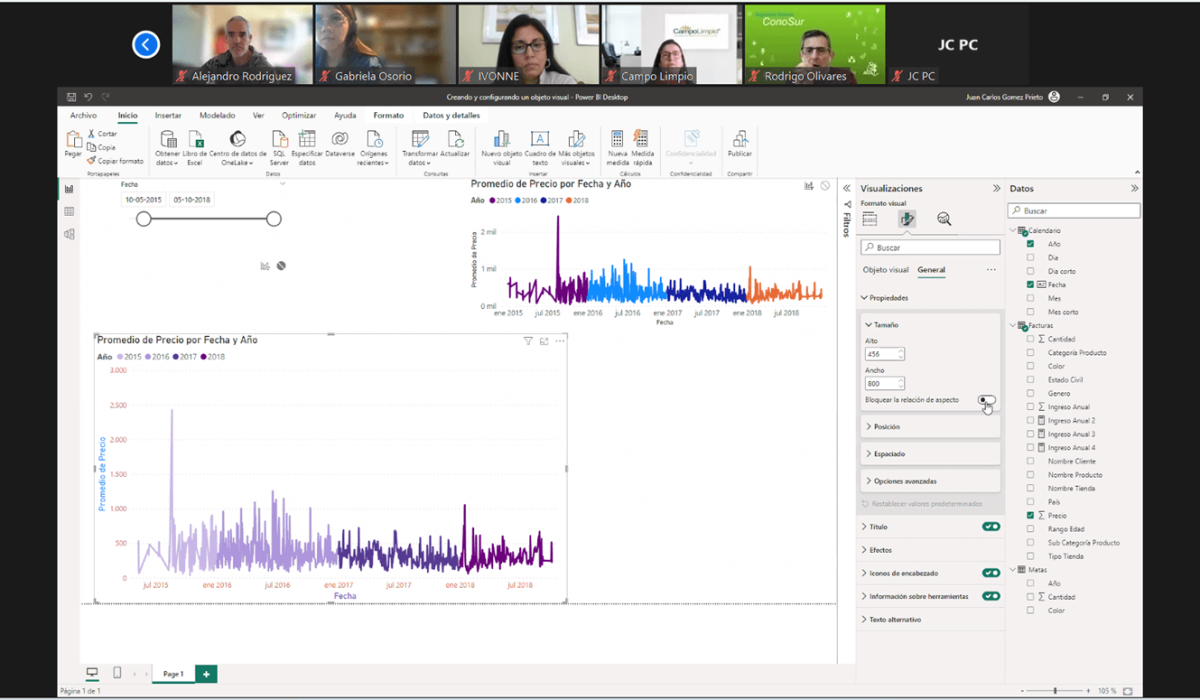Turn off the Título toggle
Image resolution: width=1200 pixels, height=700 pixels.
pos(990,526)
